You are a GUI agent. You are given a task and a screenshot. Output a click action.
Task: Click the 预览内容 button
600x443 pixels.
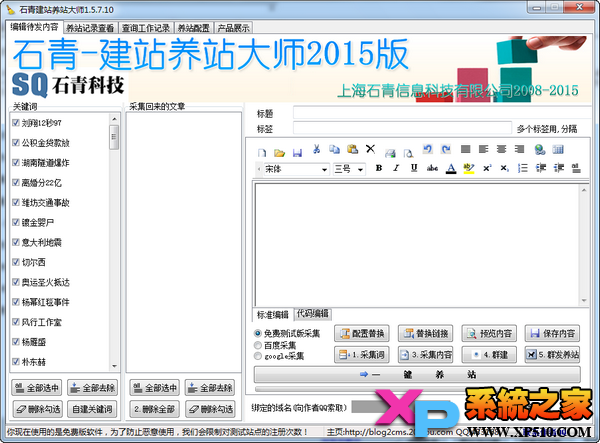[x=489, y=334]
